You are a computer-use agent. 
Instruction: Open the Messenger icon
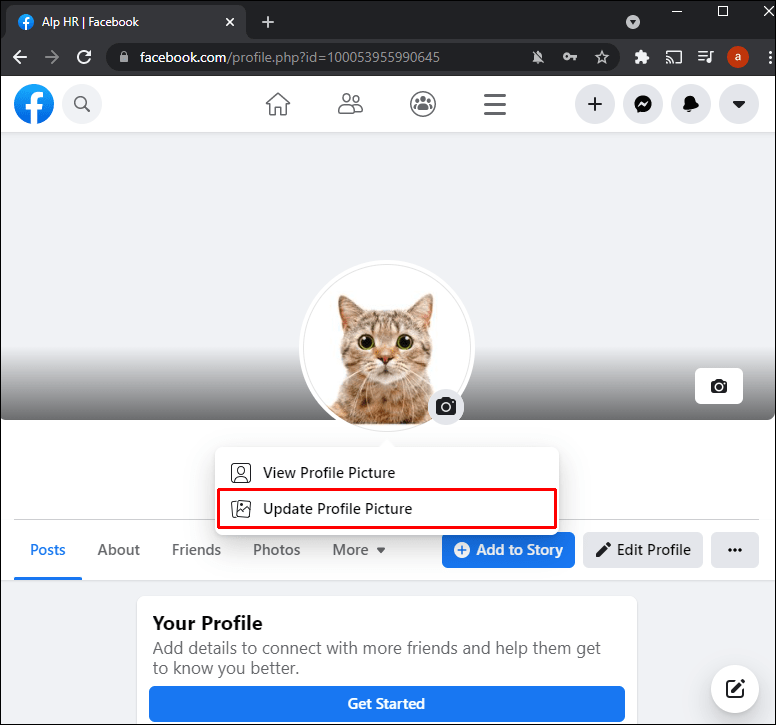(x=643, y=104)
